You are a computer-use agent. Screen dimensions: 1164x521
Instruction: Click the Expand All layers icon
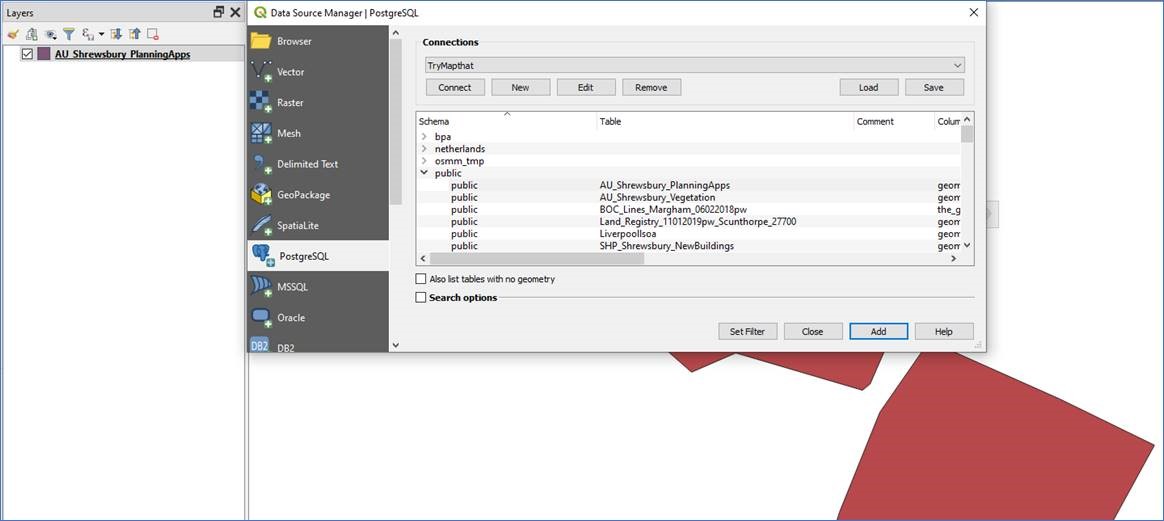click(x=116, y=33)
